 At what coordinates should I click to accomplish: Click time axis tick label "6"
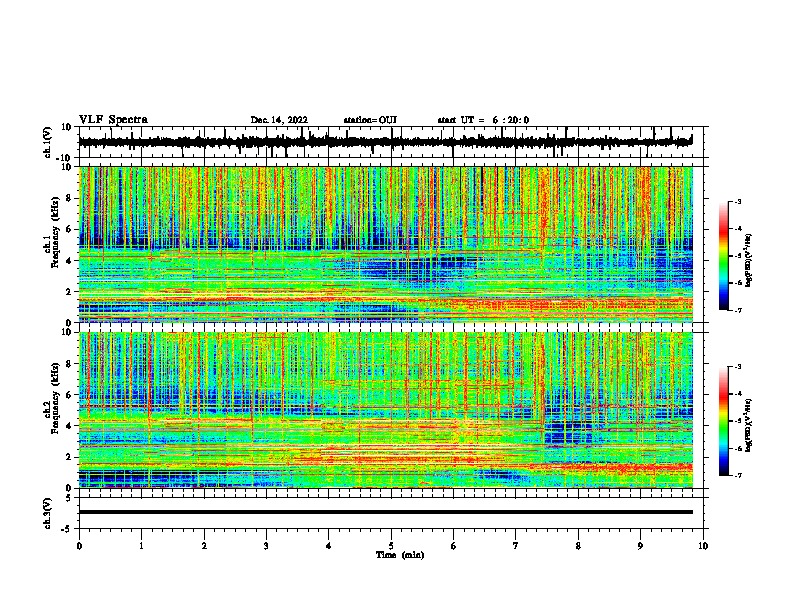(453, 546)
